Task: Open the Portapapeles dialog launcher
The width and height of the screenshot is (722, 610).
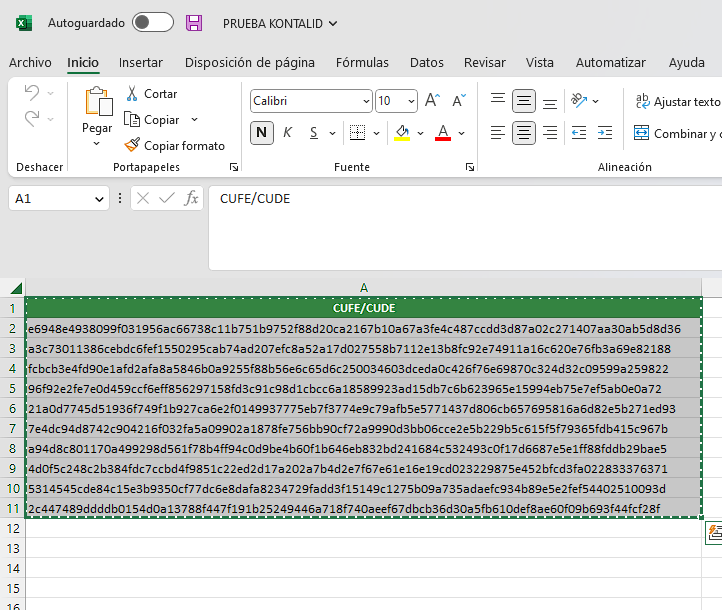Action: click(234, 167)
